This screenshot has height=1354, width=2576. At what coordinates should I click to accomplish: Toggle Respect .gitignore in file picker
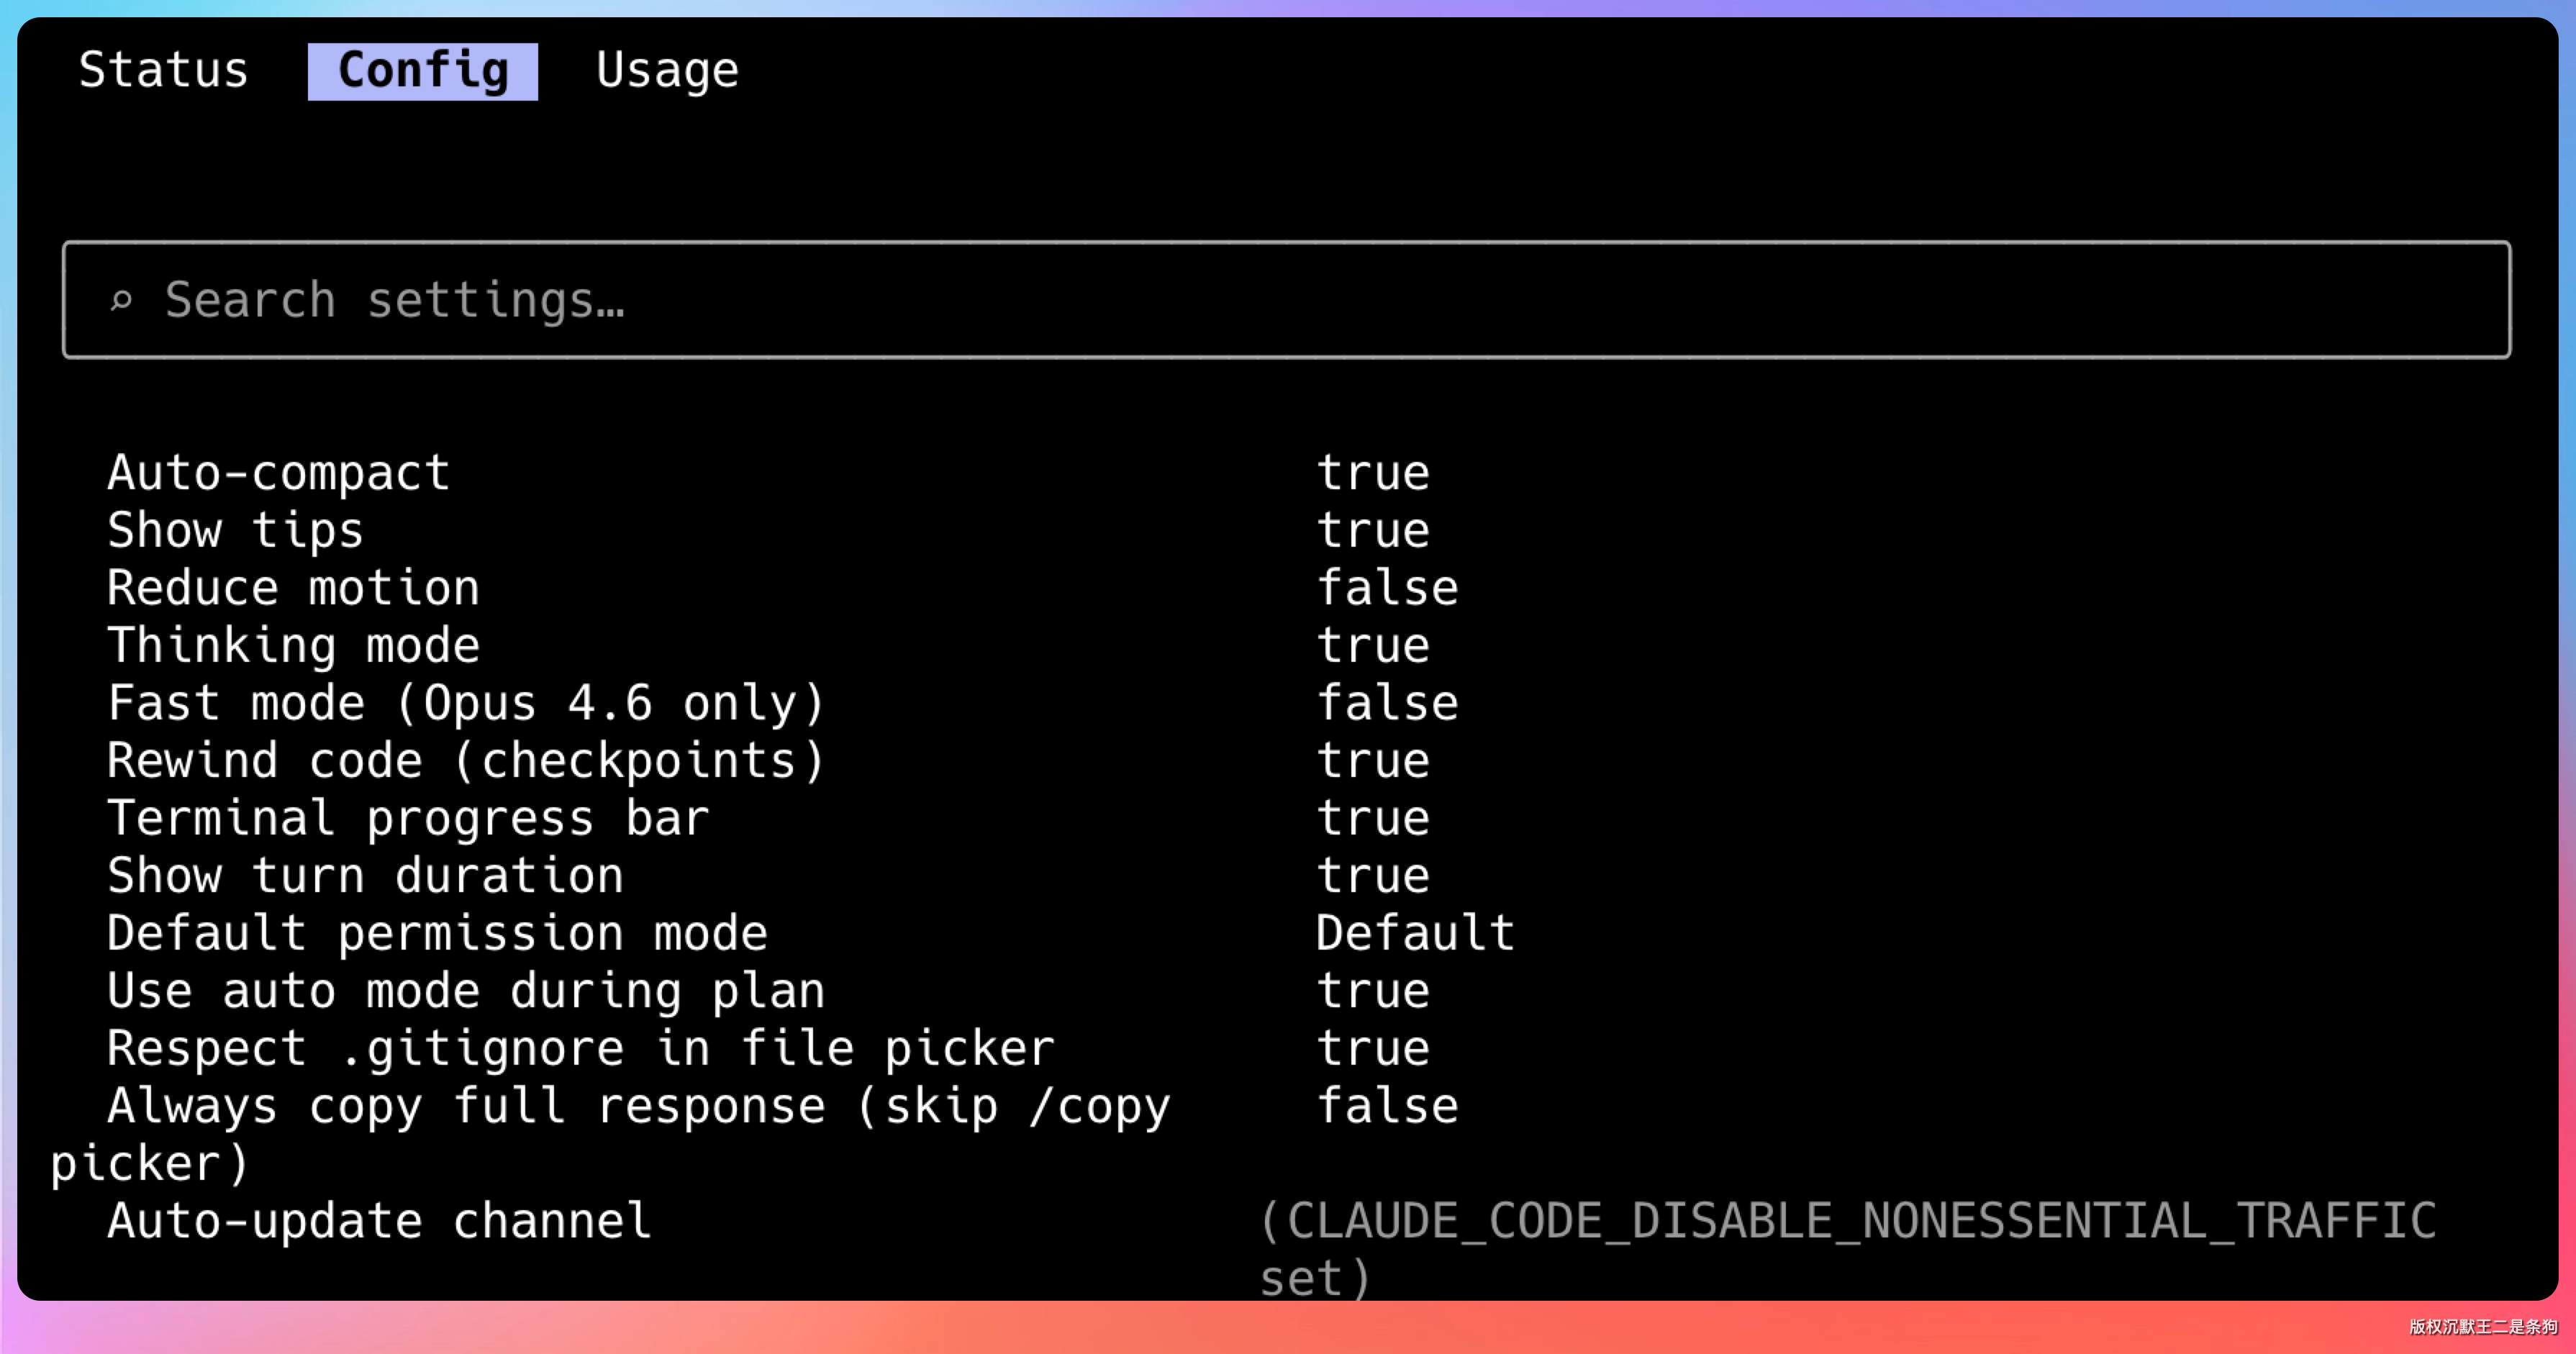pos(1372,1049)
